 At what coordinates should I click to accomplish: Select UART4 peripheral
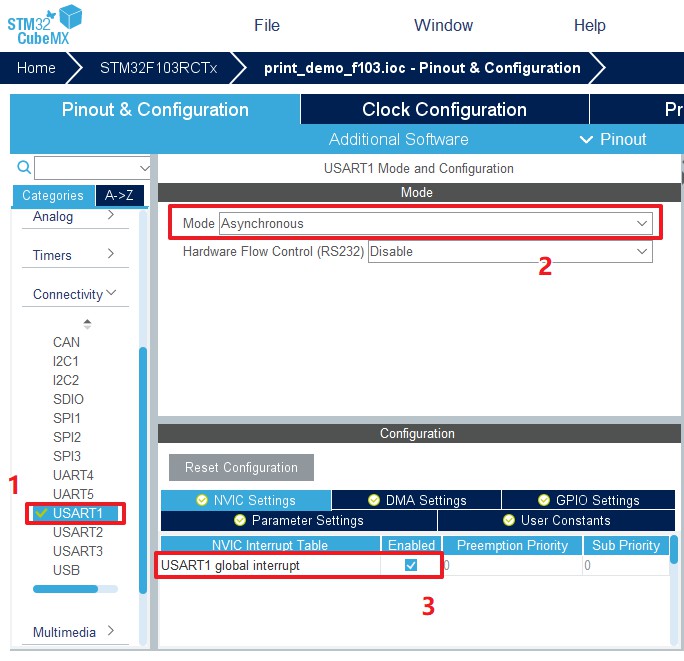(x=73, y=475)
